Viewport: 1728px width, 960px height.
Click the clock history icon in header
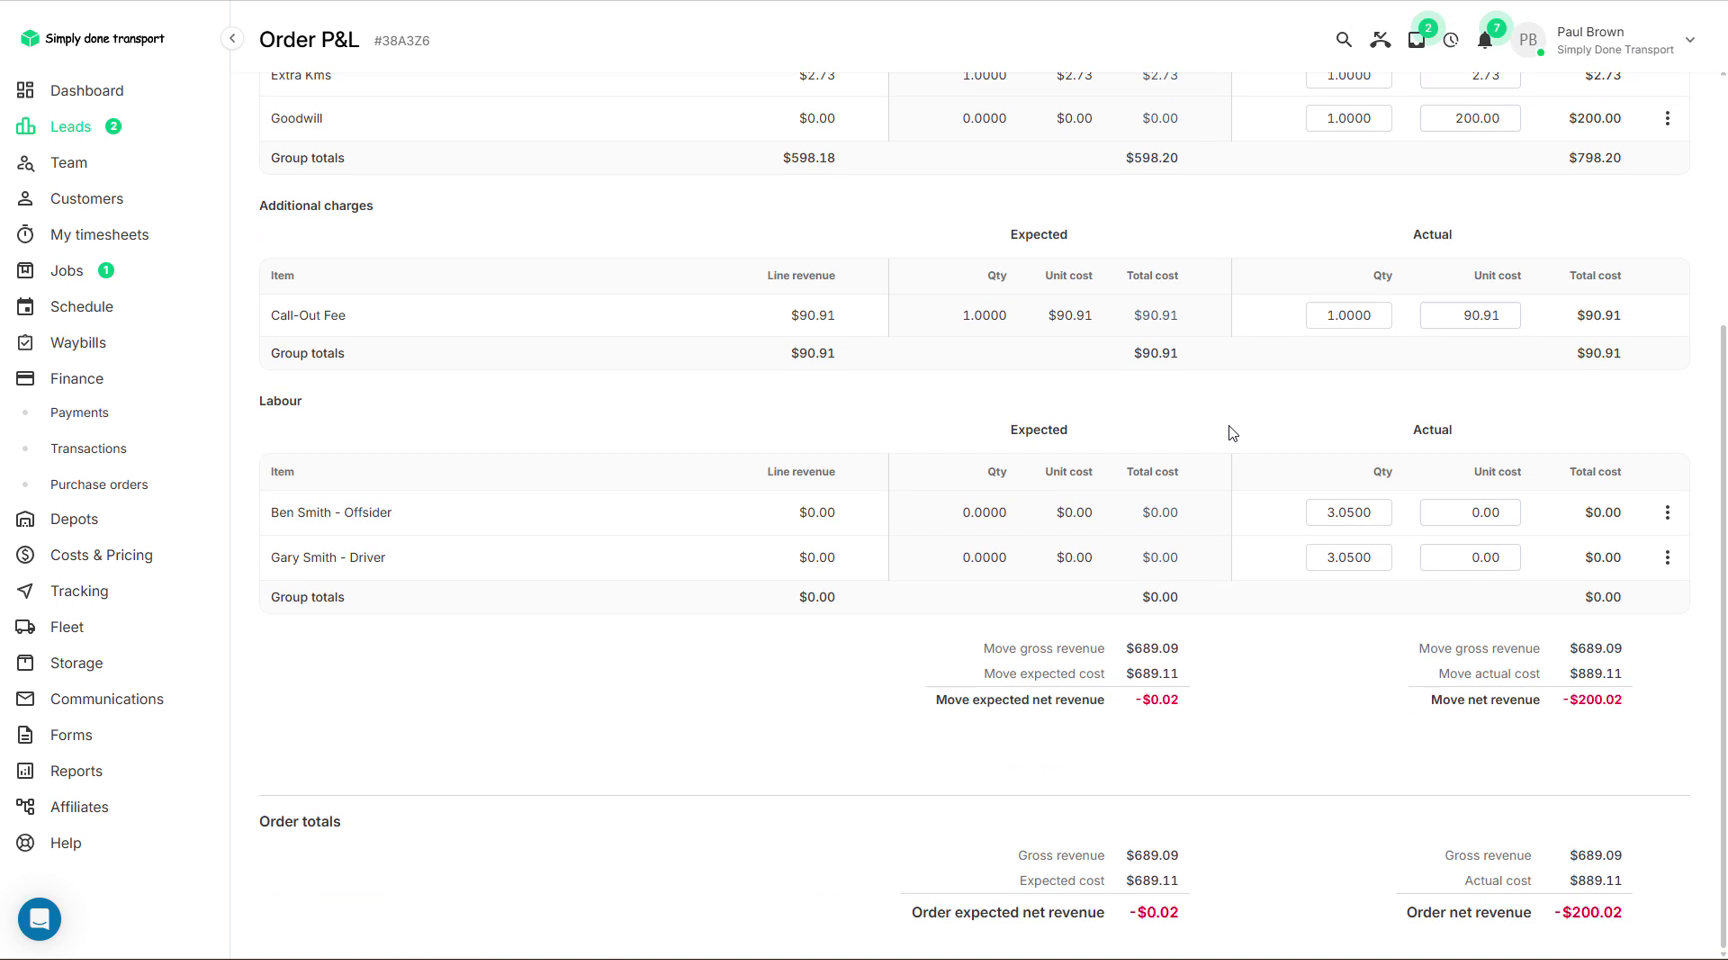pyautogui.click(x=1451, y=40)
